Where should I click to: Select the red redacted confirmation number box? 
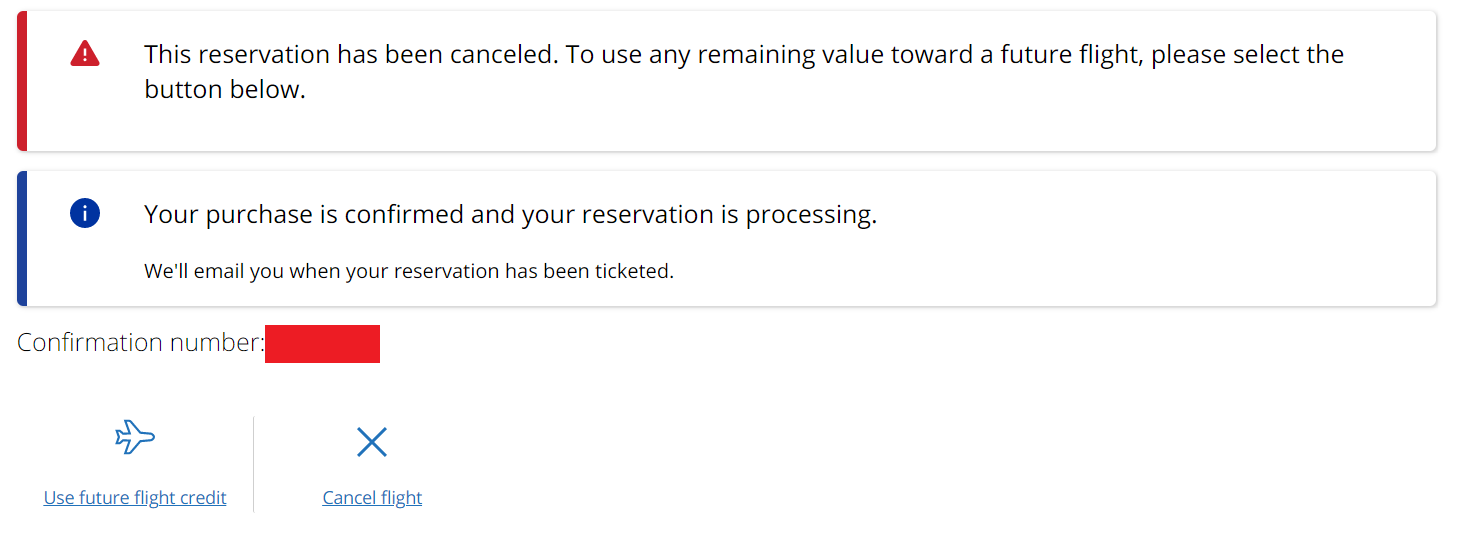322,343
